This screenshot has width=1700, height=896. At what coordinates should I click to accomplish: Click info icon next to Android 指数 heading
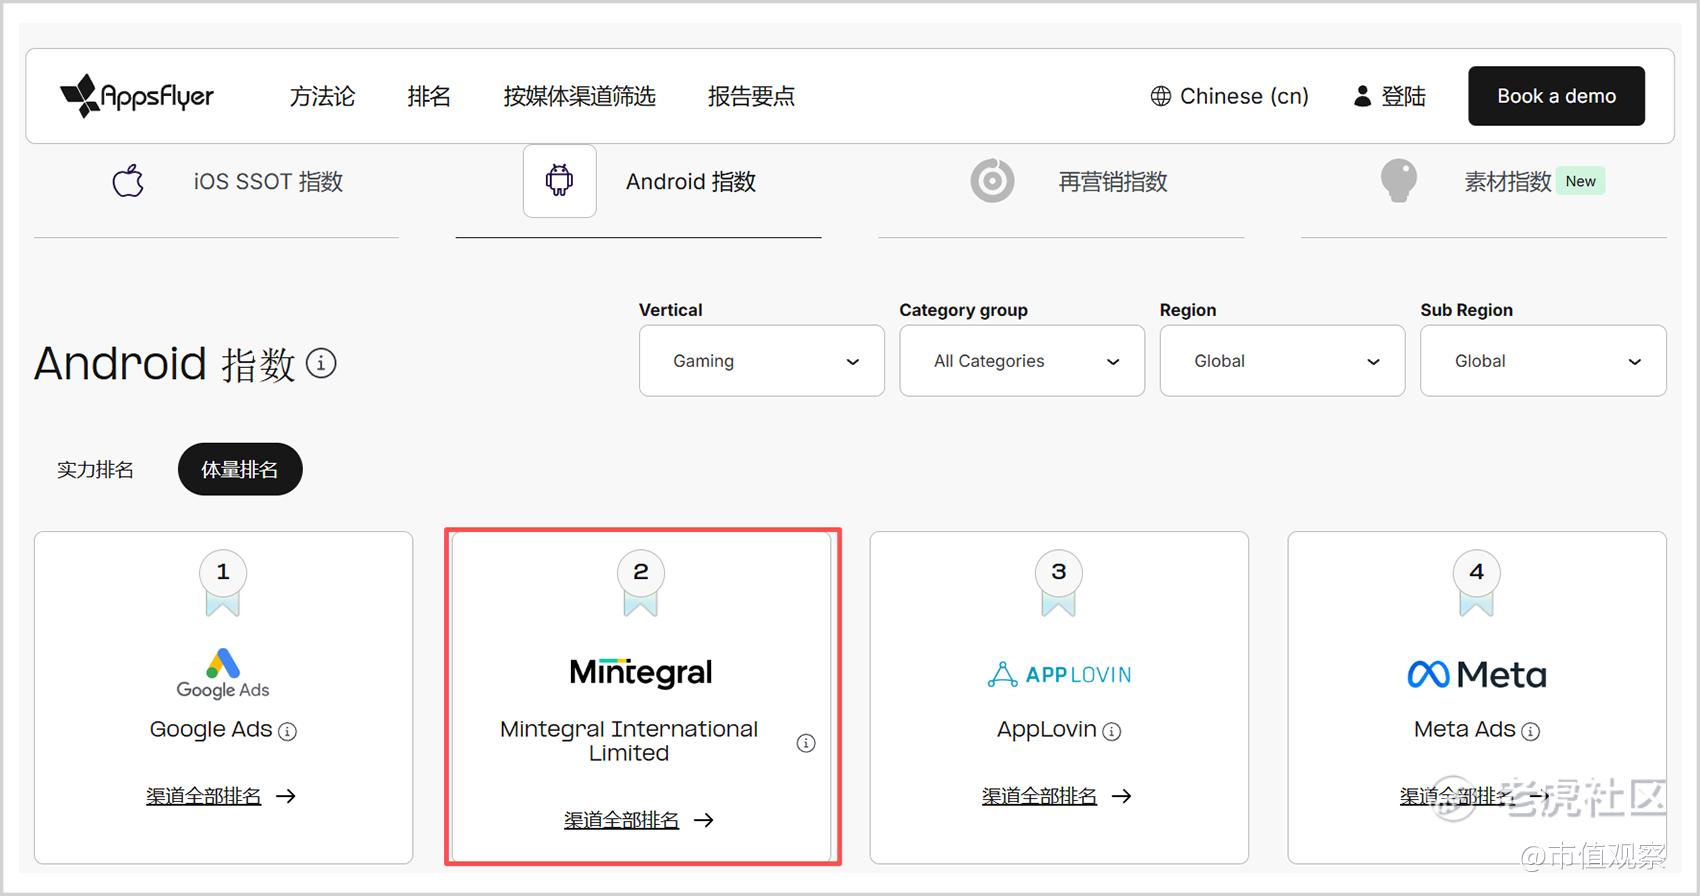[321, 363]
